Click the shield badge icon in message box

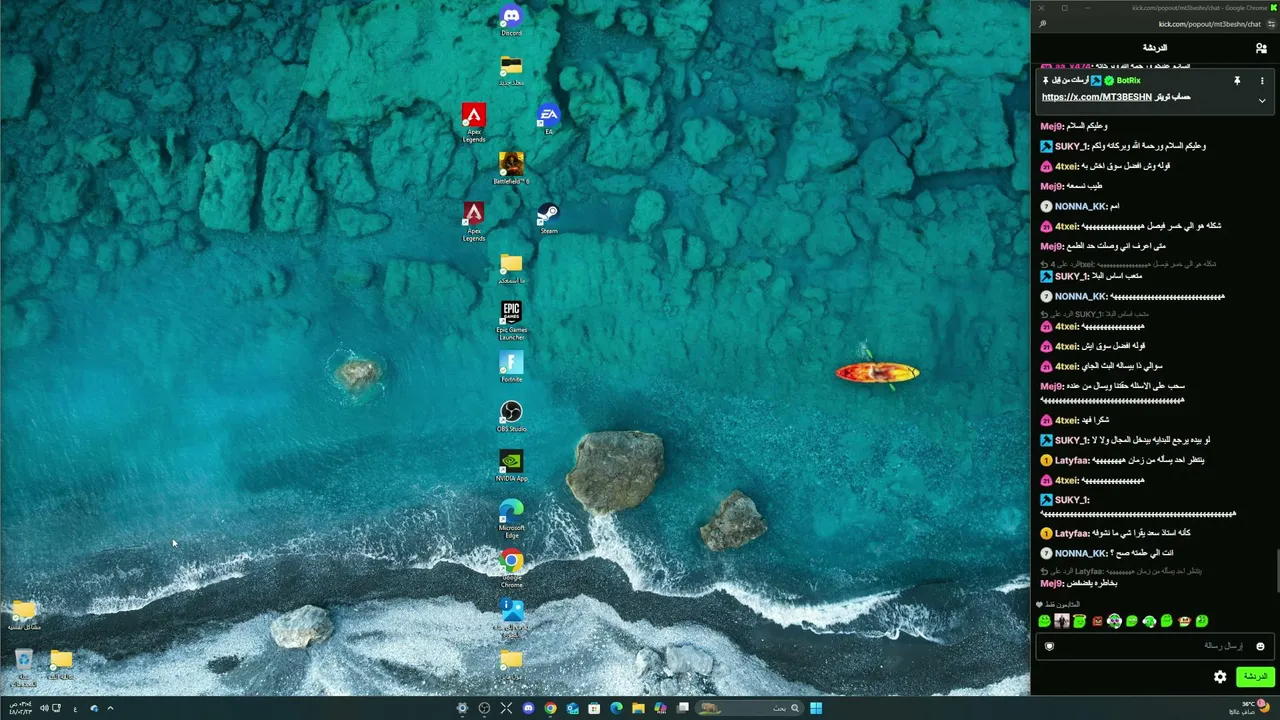coord(1049,646)
